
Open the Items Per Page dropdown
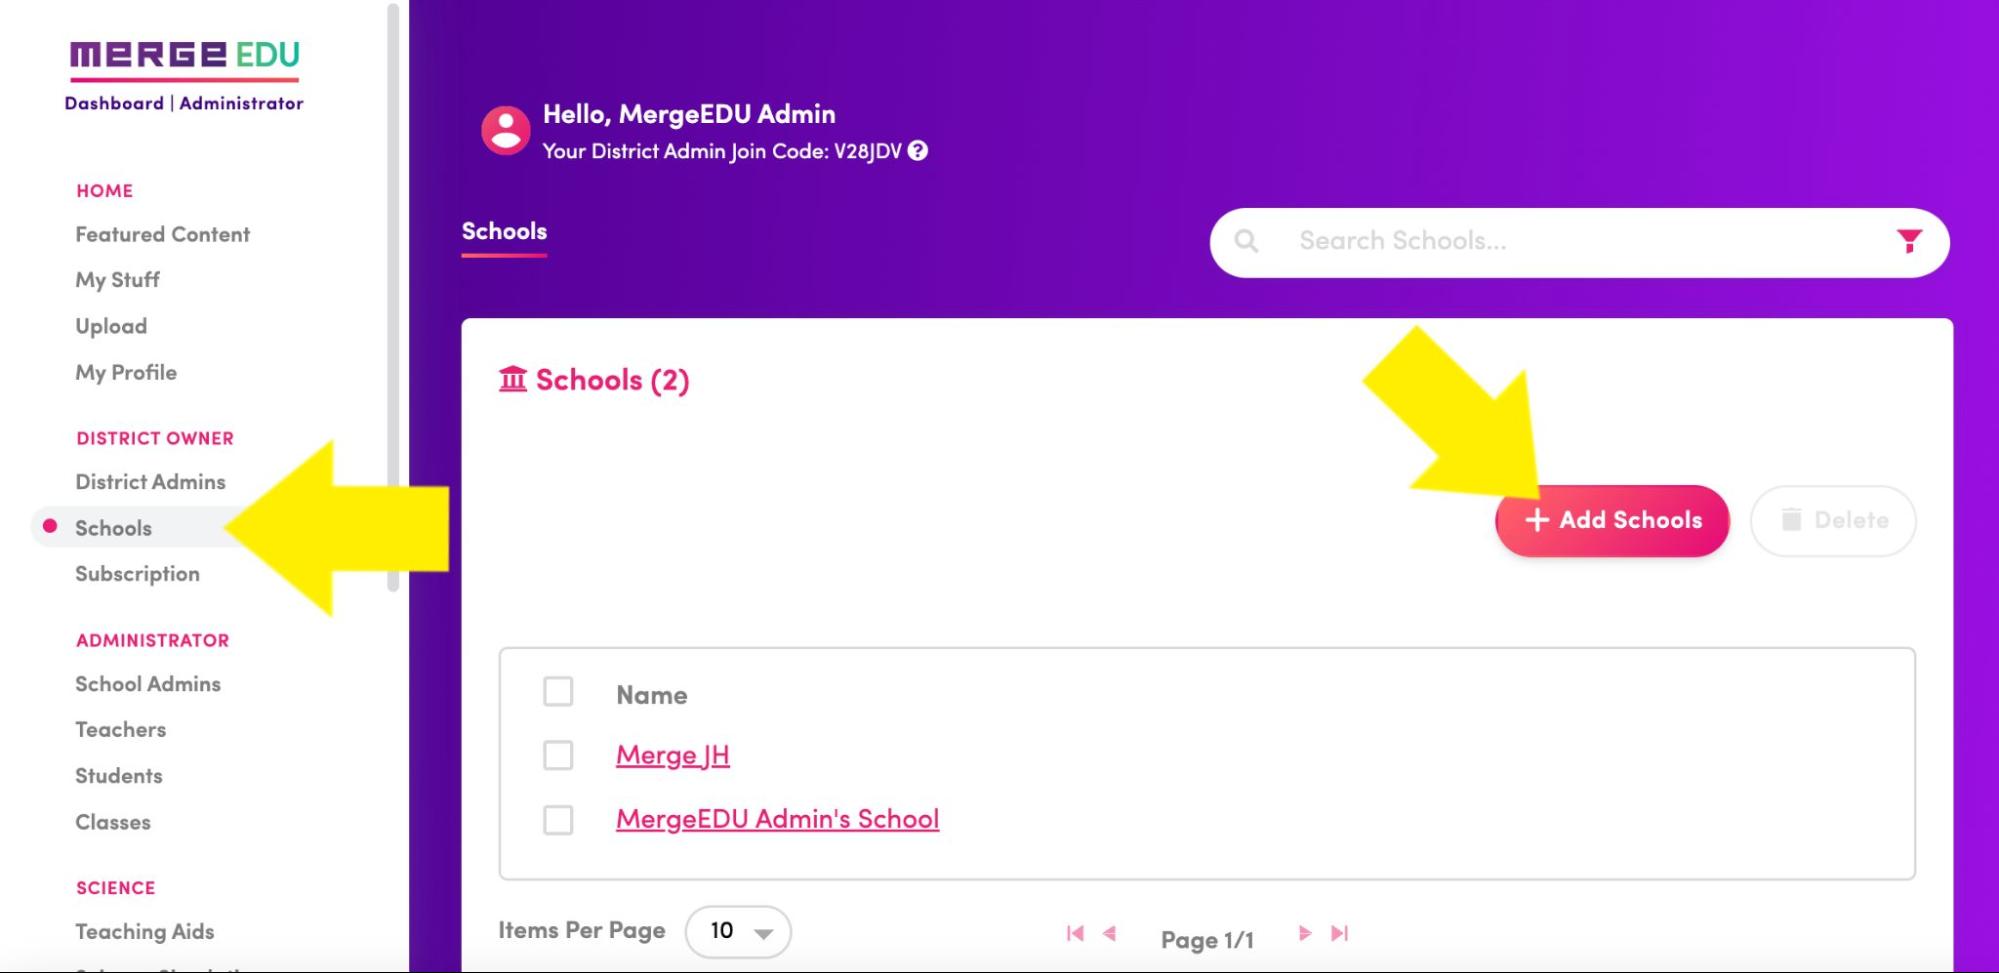coord(738,931)
